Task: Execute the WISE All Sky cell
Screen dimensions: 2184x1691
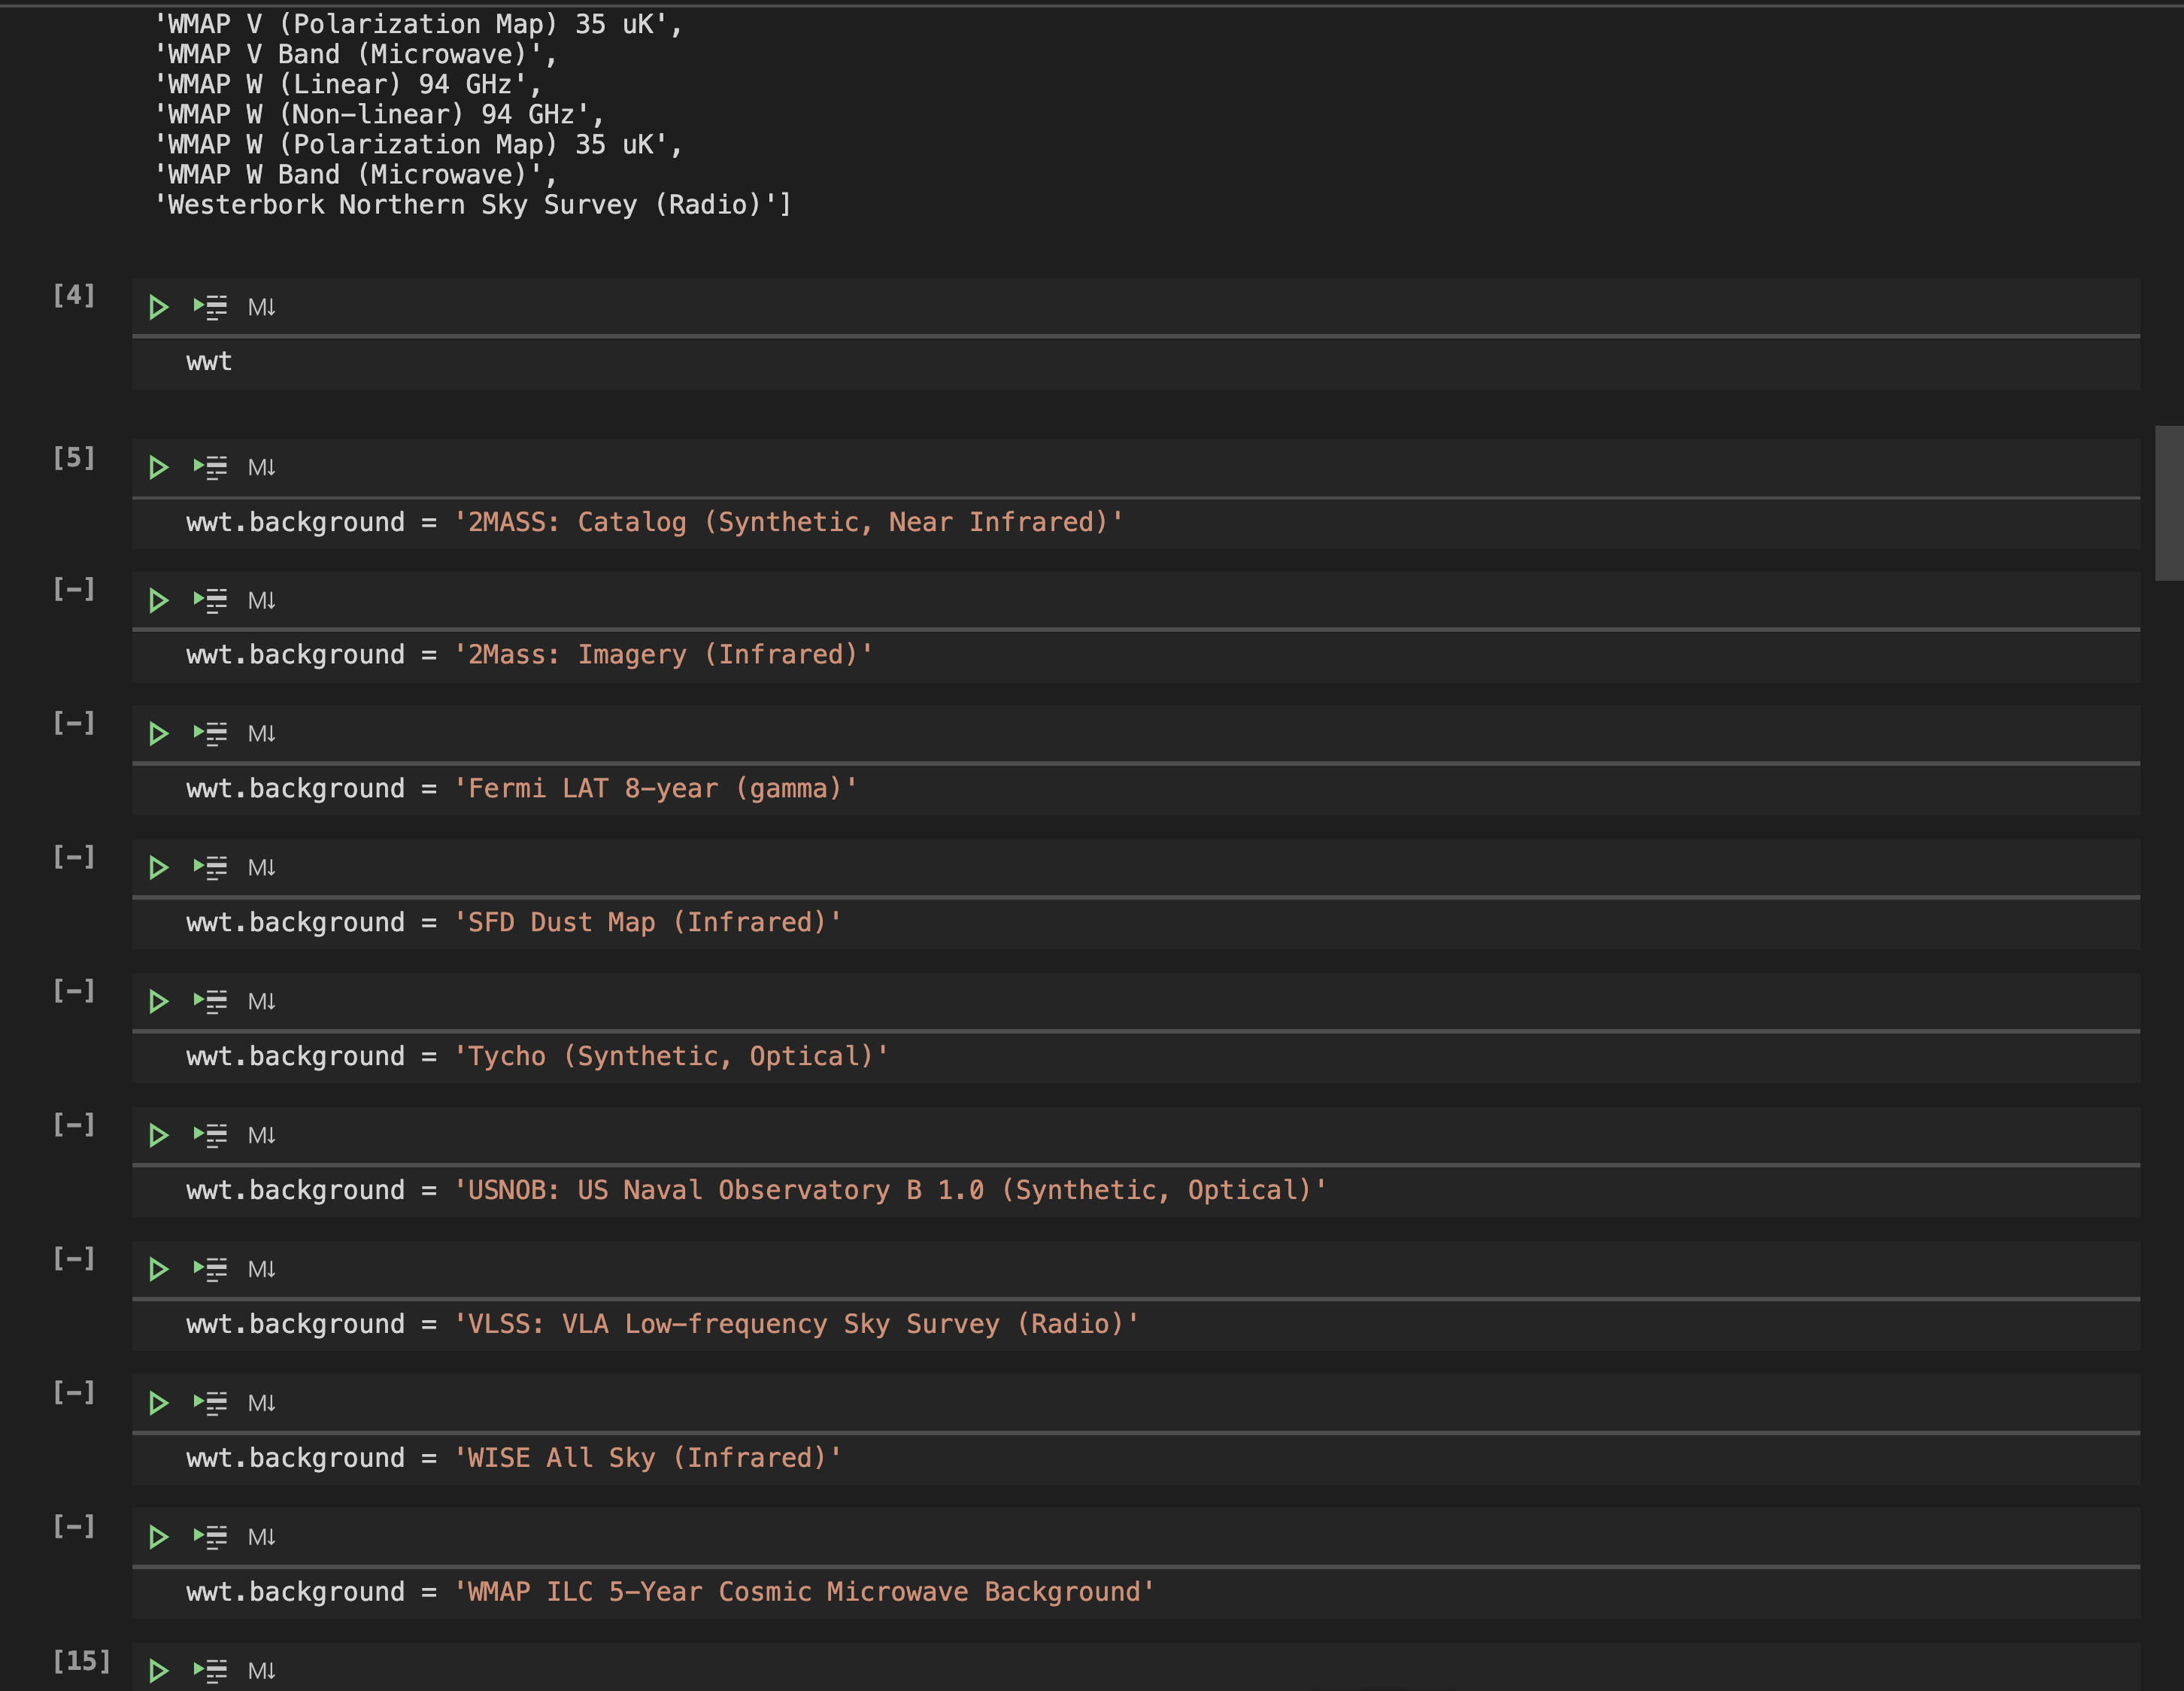Action: pos(158,1403)
